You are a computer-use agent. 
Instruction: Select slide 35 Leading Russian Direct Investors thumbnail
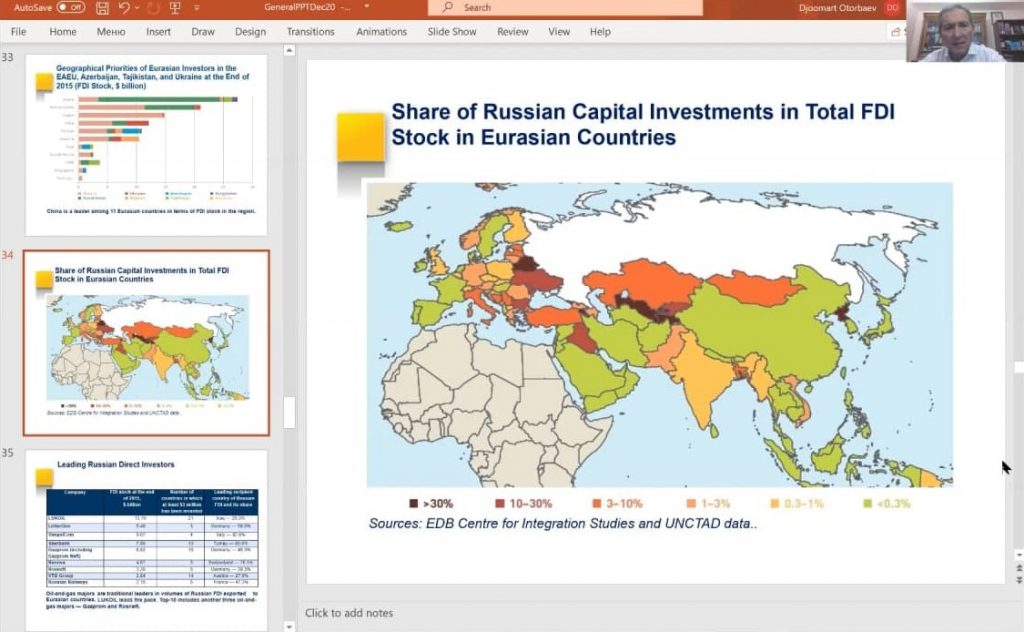click(146, 538)
